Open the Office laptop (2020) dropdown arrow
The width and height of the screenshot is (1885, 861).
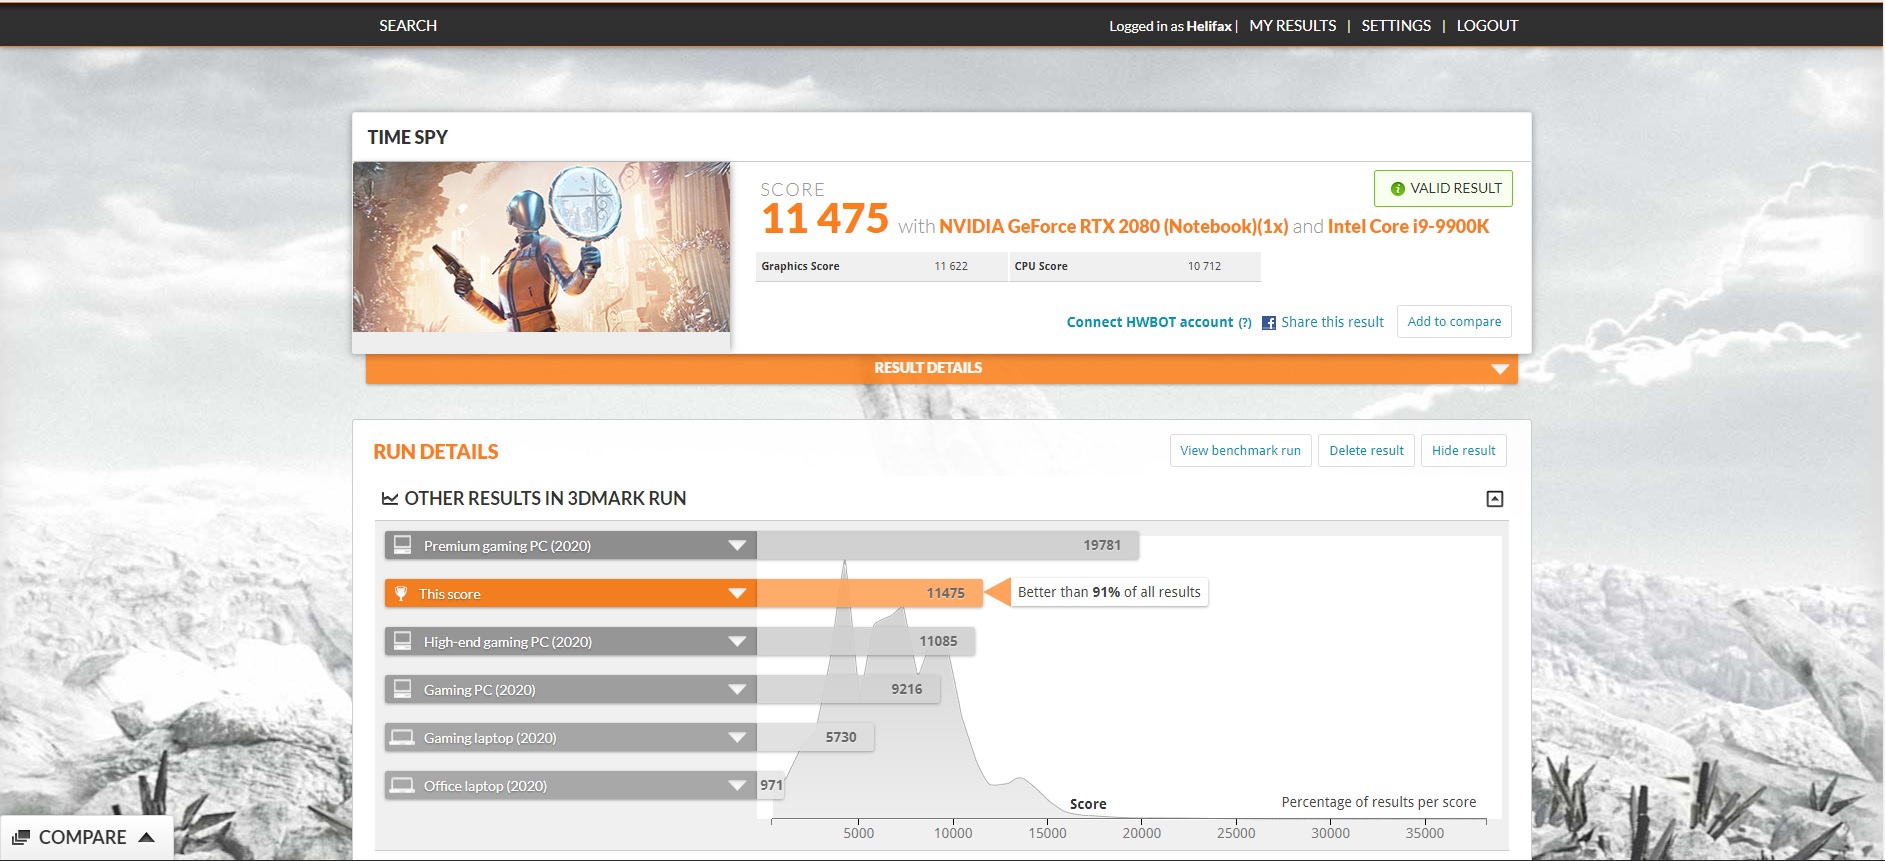pos(737,786)
